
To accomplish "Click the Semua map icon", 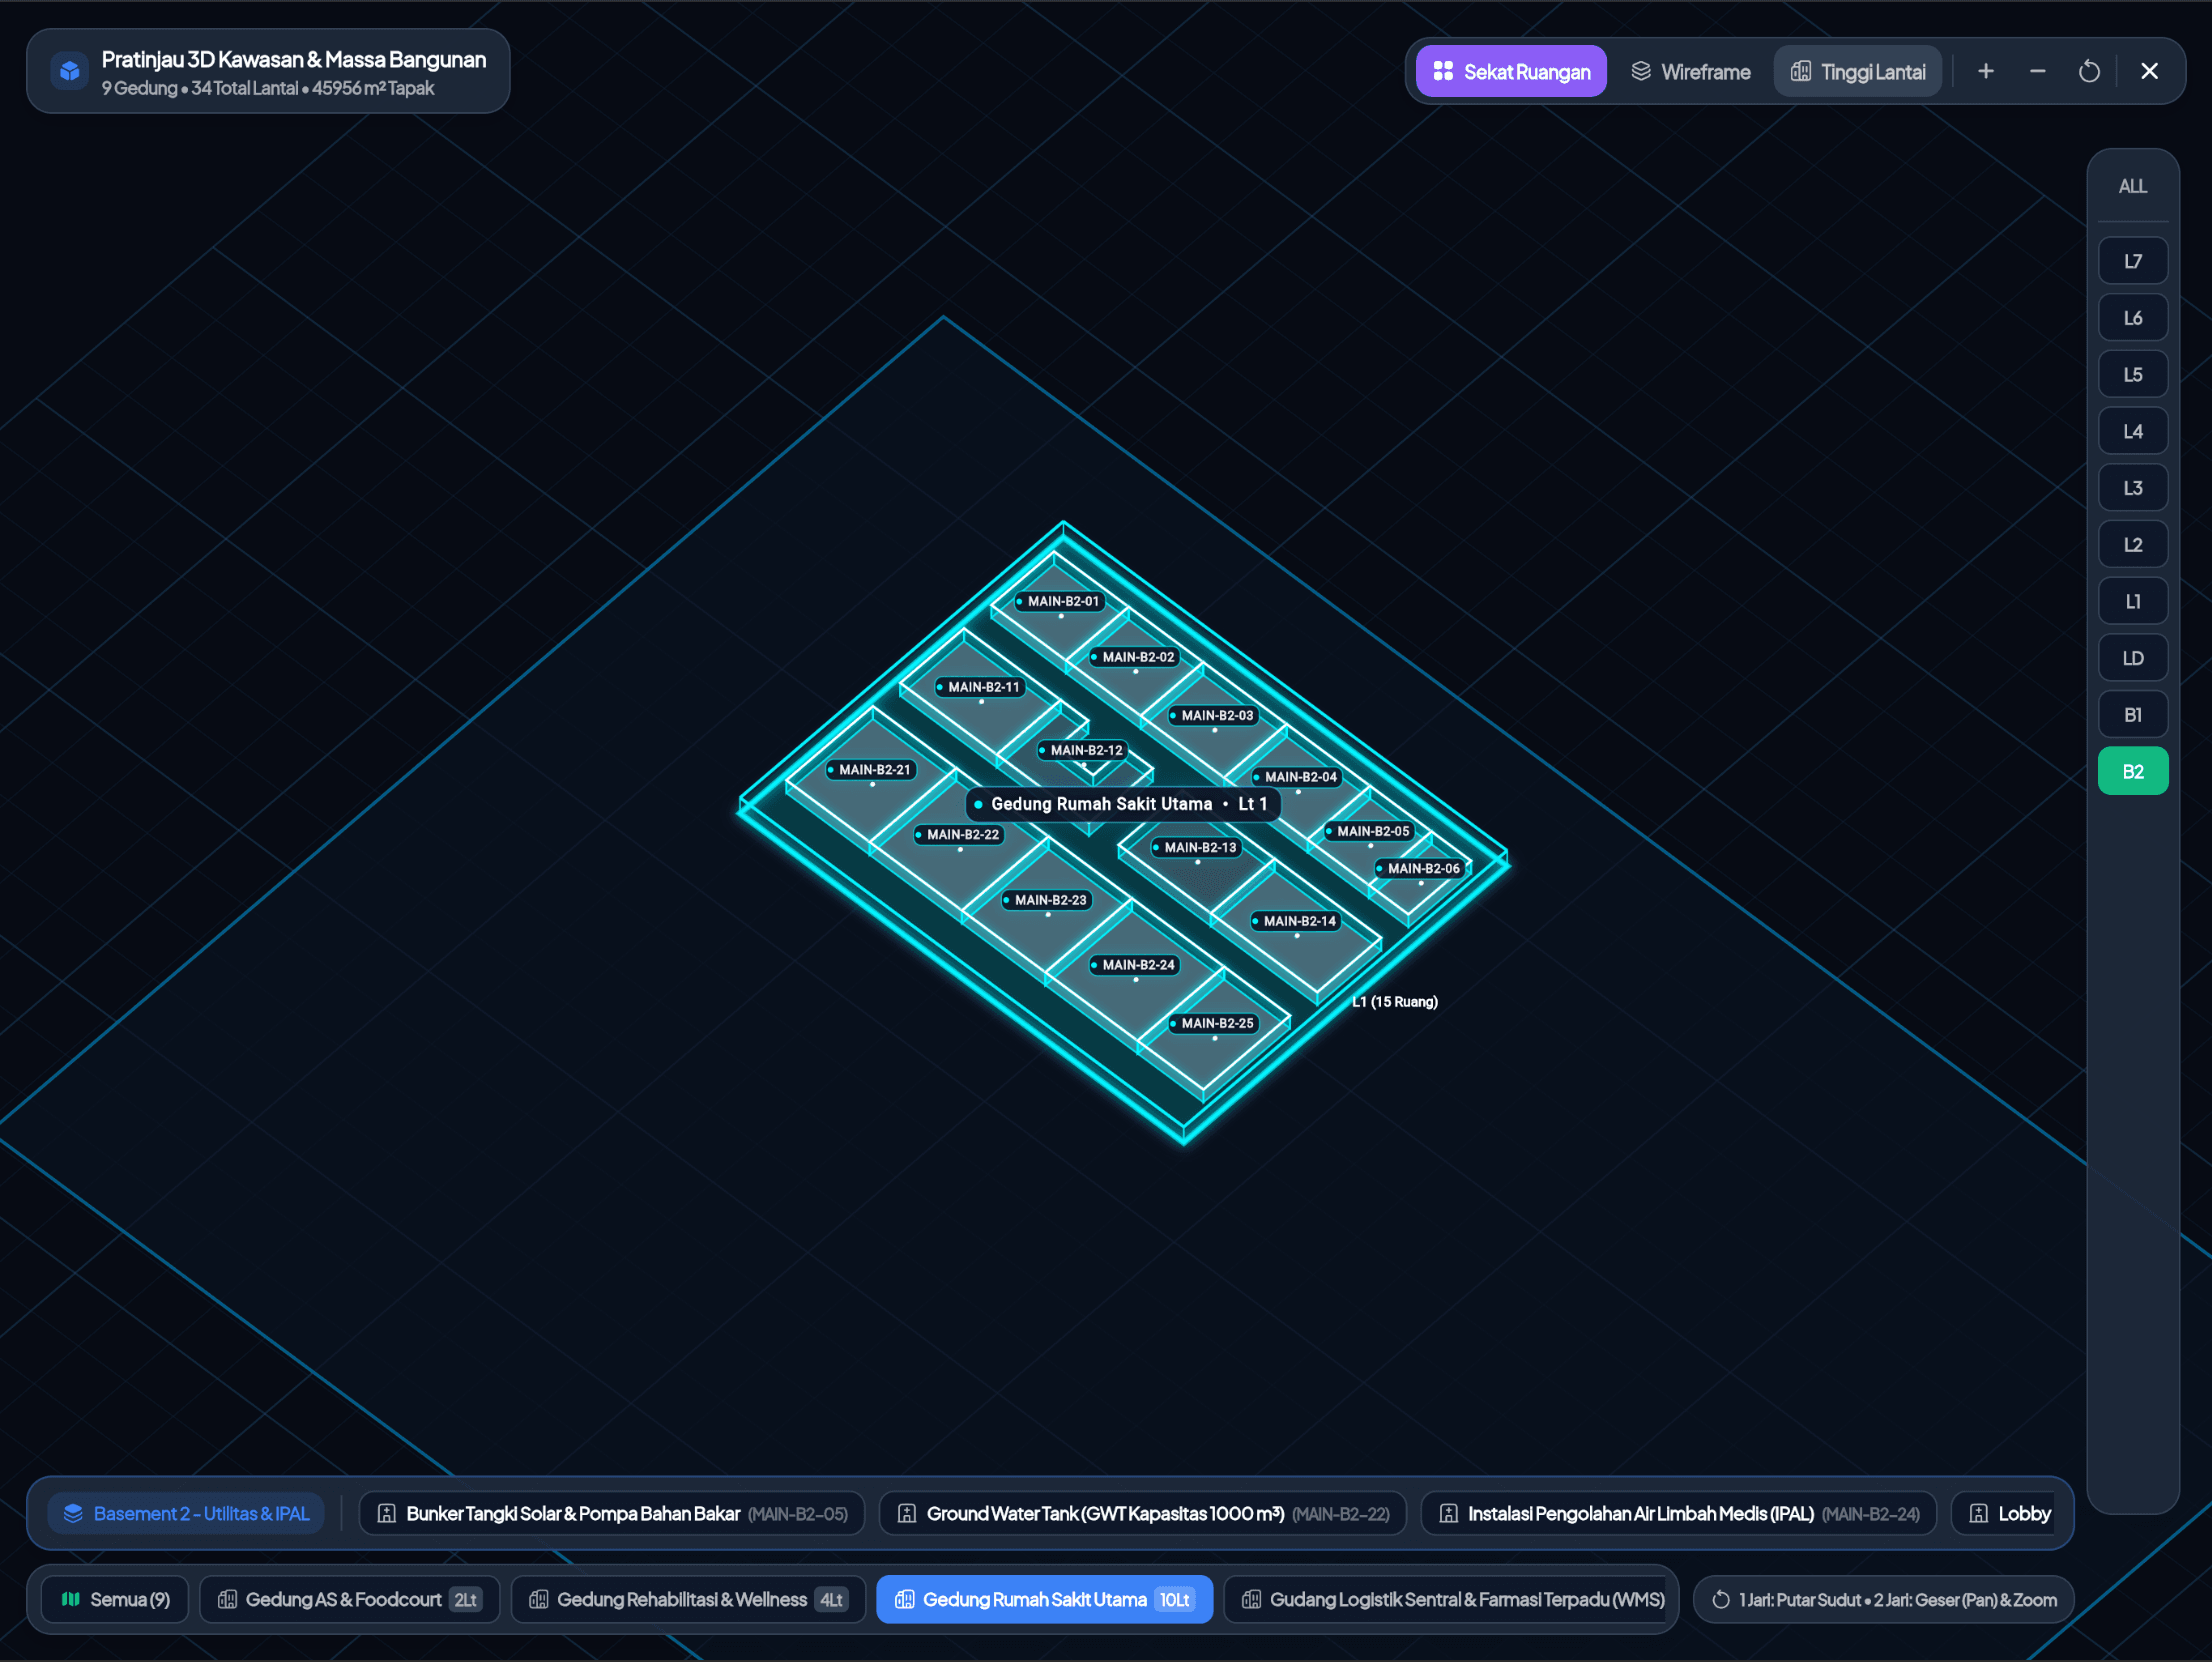I will coord(71,1599).
